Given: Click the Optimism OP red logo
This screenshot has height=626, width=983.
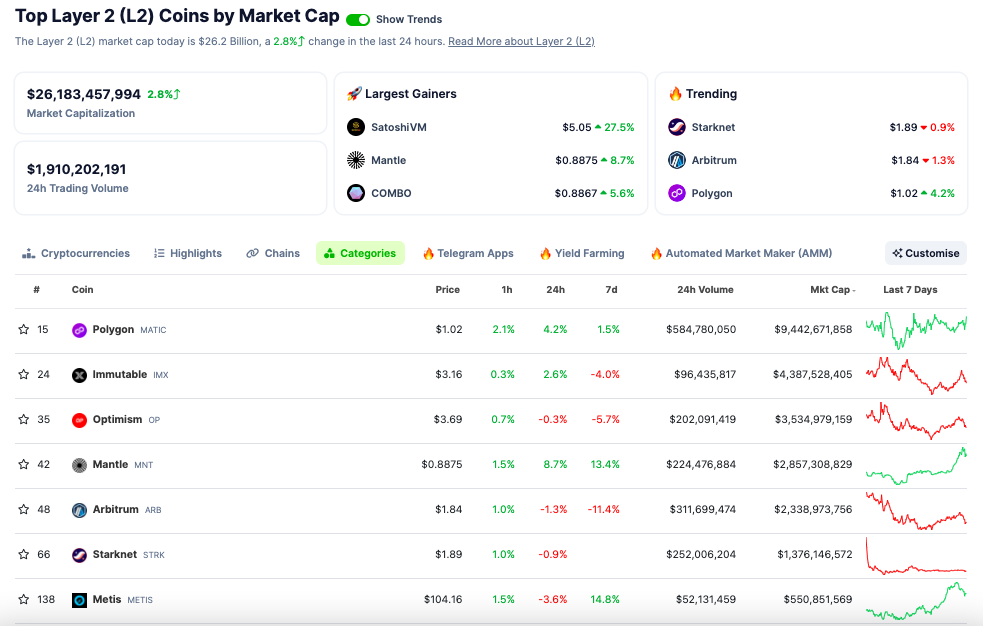Looking at the screenshot, I should [x=80, y=420].
